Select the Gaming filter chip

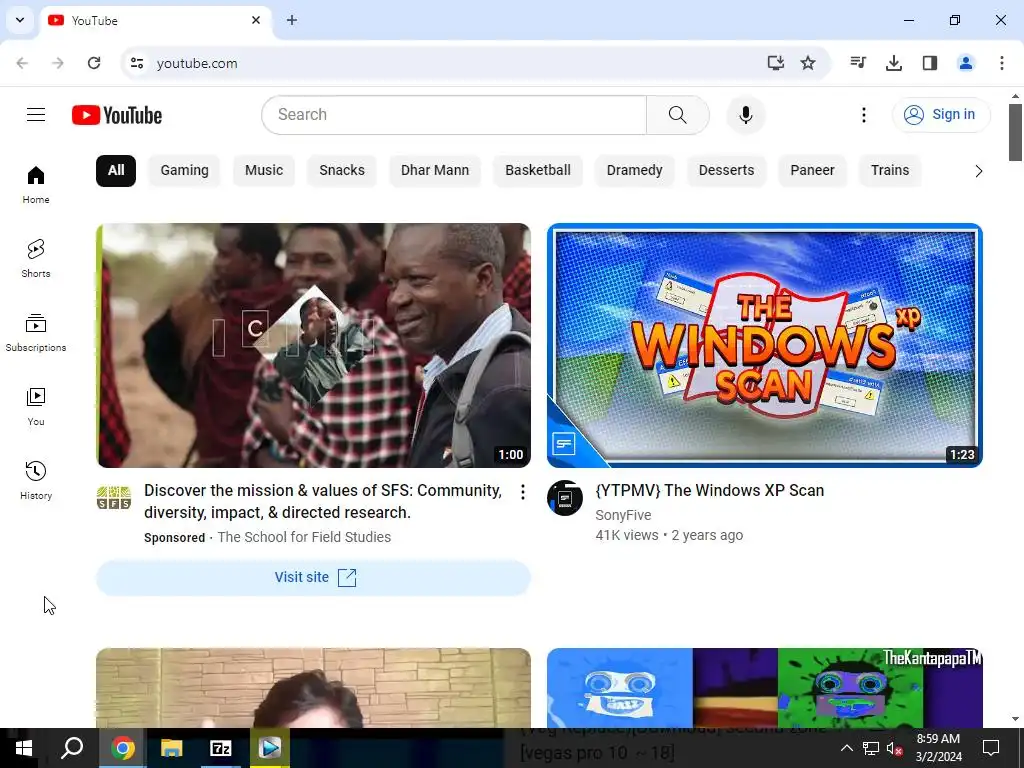(185, 170)
